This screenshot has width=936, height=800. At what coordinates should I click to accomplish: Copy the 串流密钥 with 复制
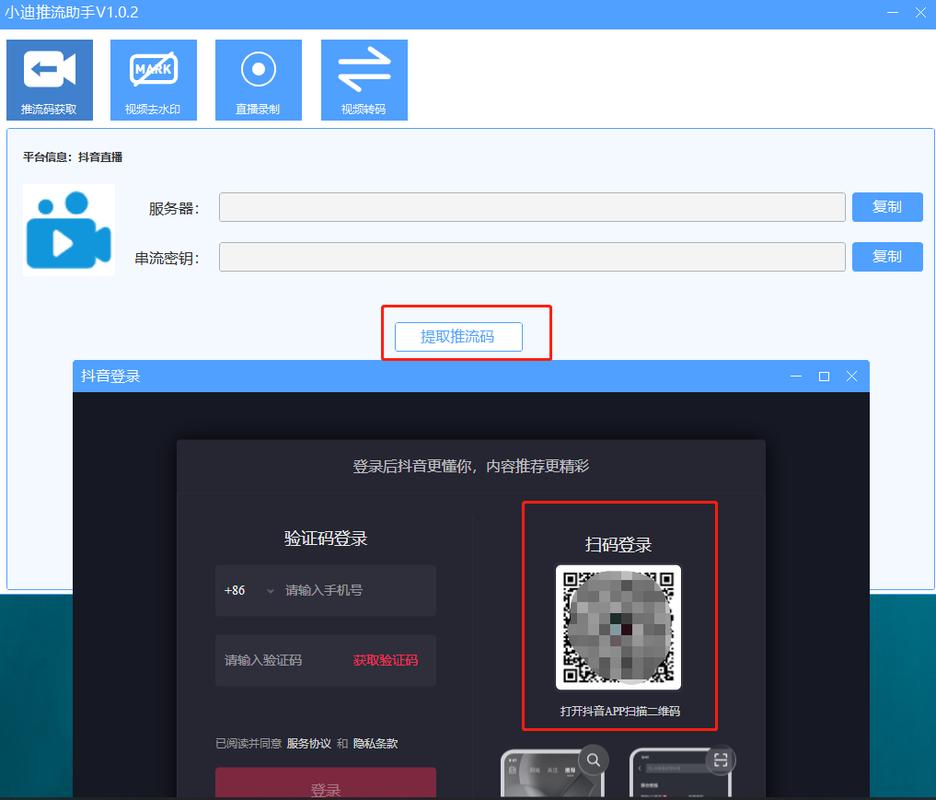(887, 257)
